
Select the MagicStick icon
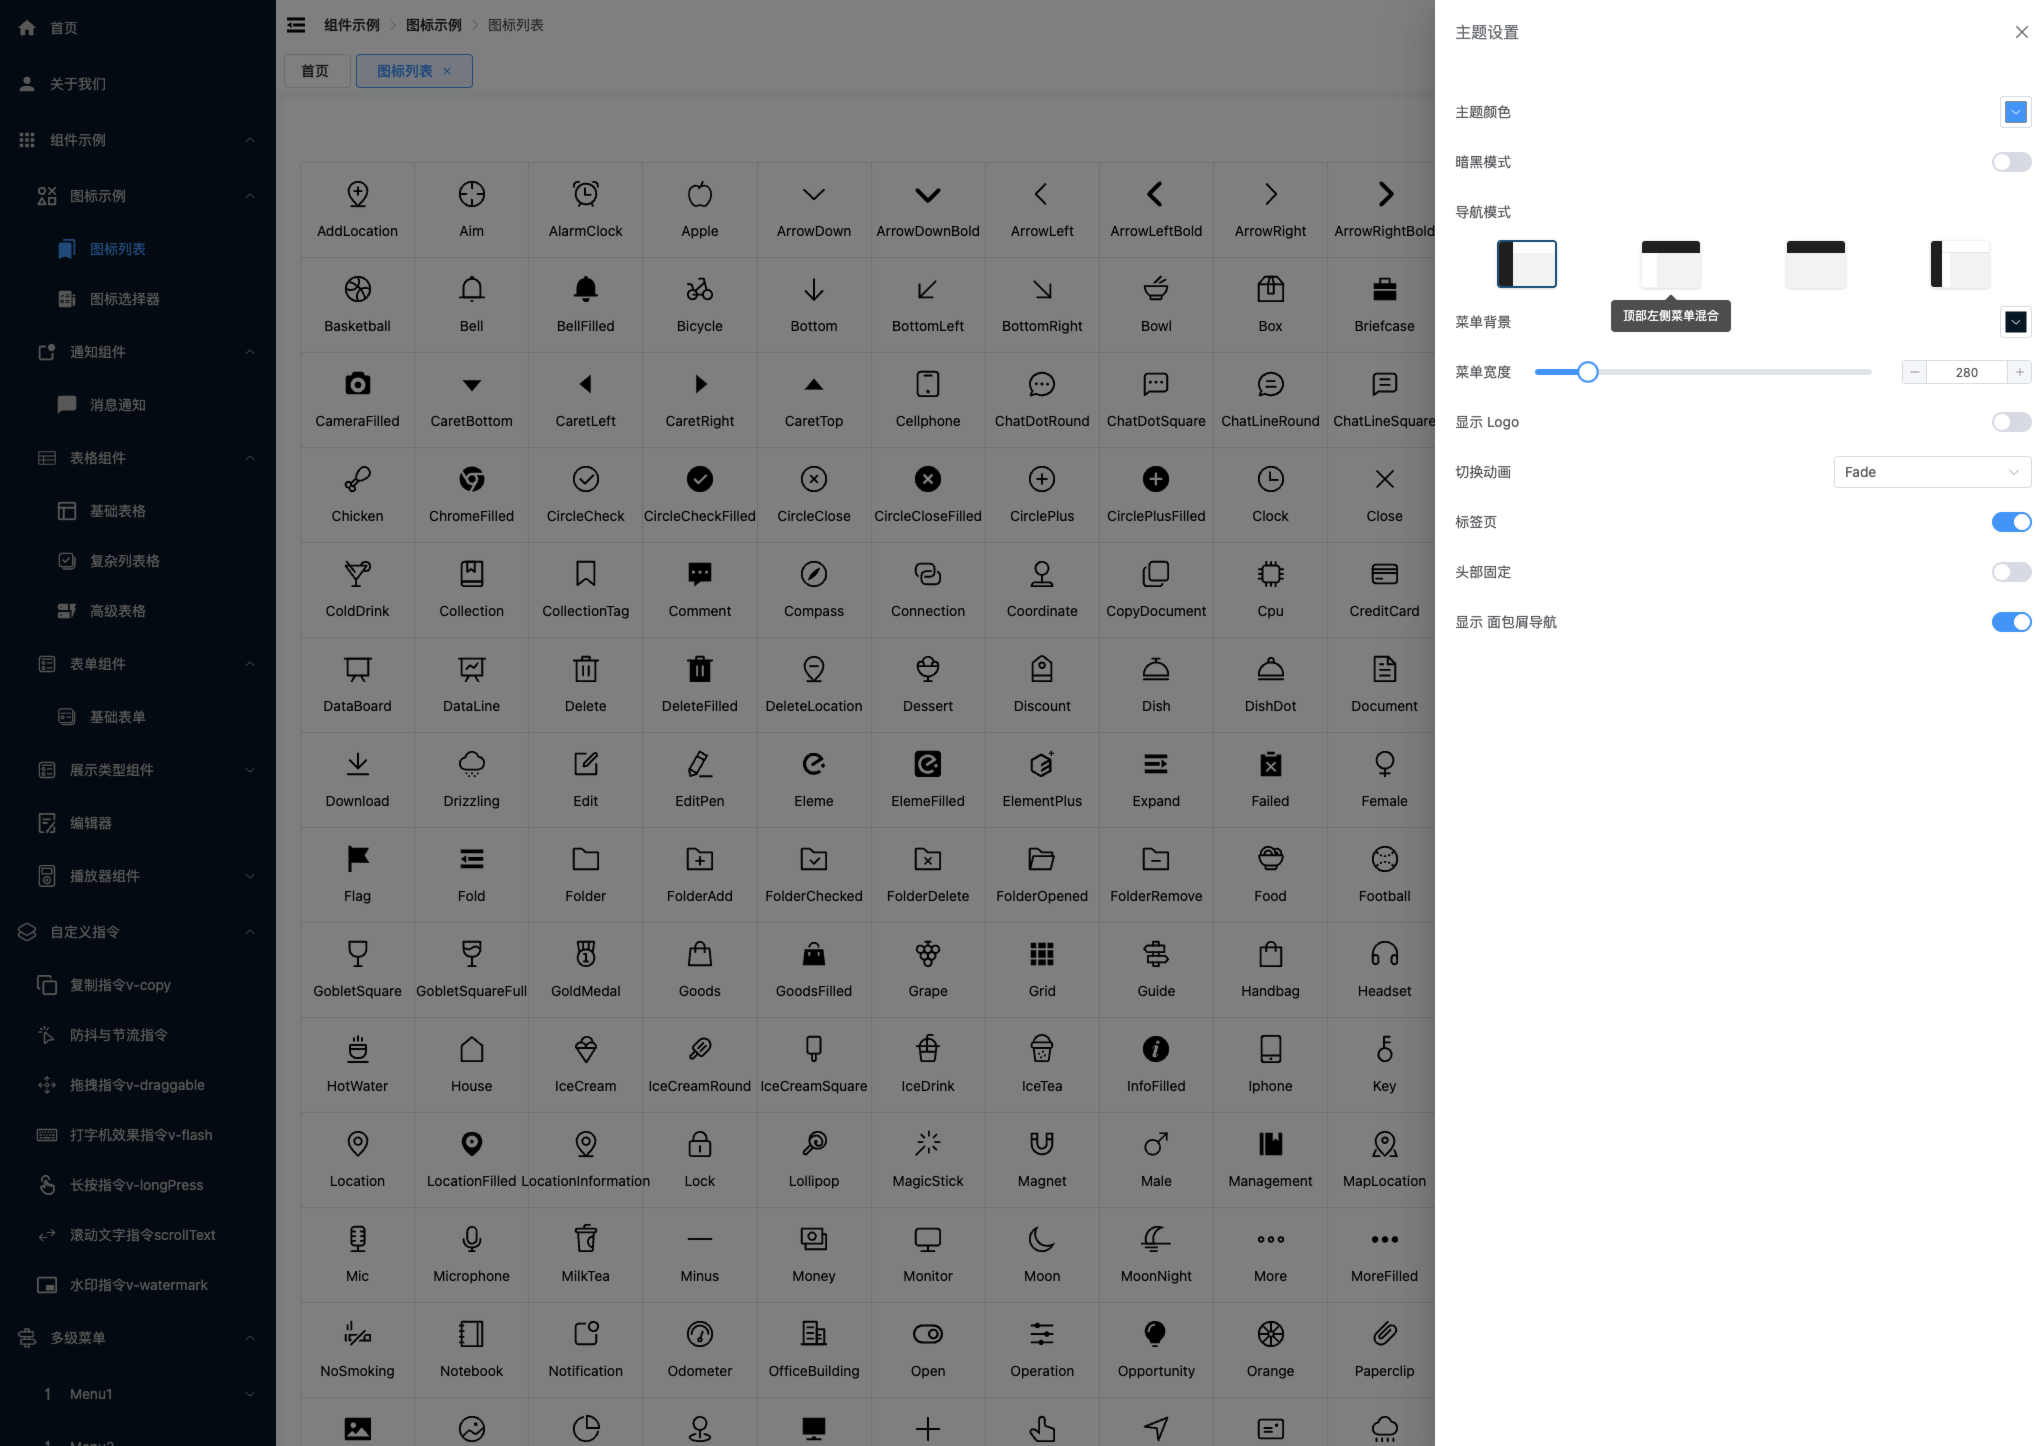pyautogui.click(x=927, y=1145)
